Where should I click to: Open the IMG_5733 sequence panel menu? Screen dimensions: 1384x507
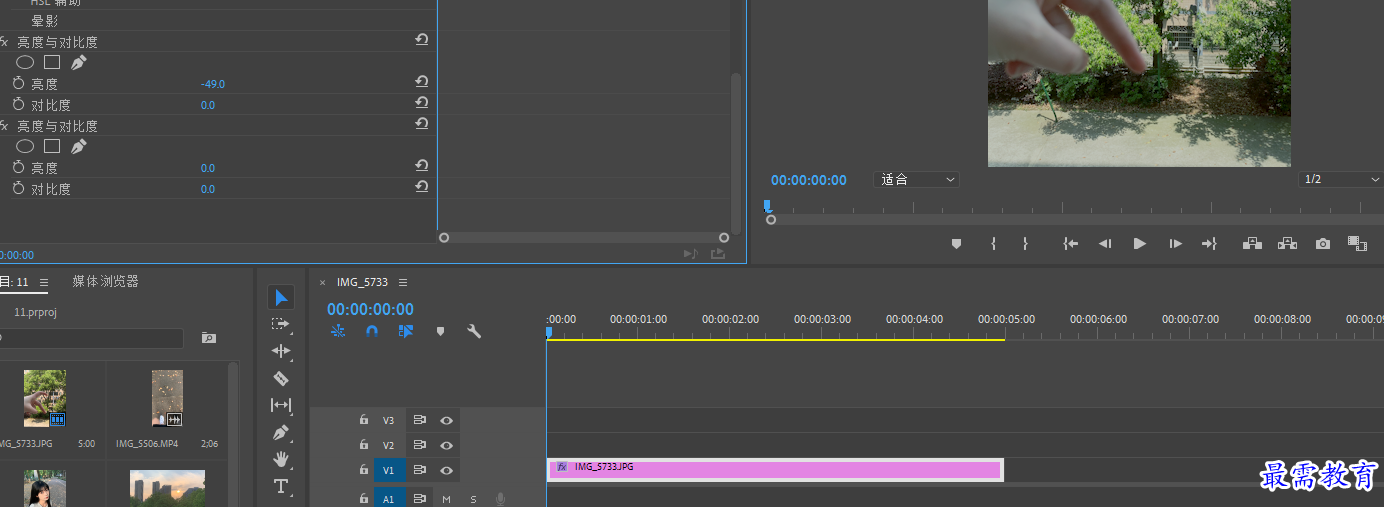coord(403,282)
